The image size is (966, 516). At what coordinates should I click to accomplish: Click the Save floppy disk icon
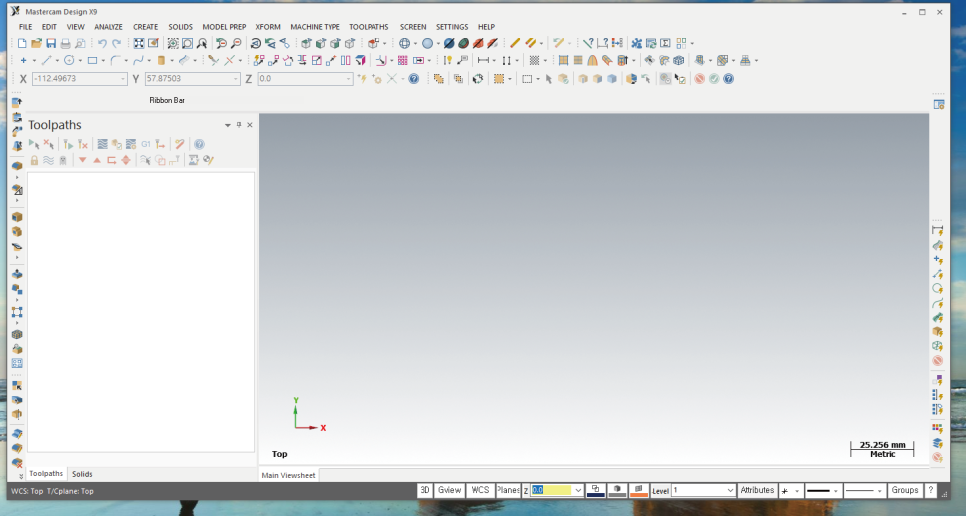(x=51, y=43)
